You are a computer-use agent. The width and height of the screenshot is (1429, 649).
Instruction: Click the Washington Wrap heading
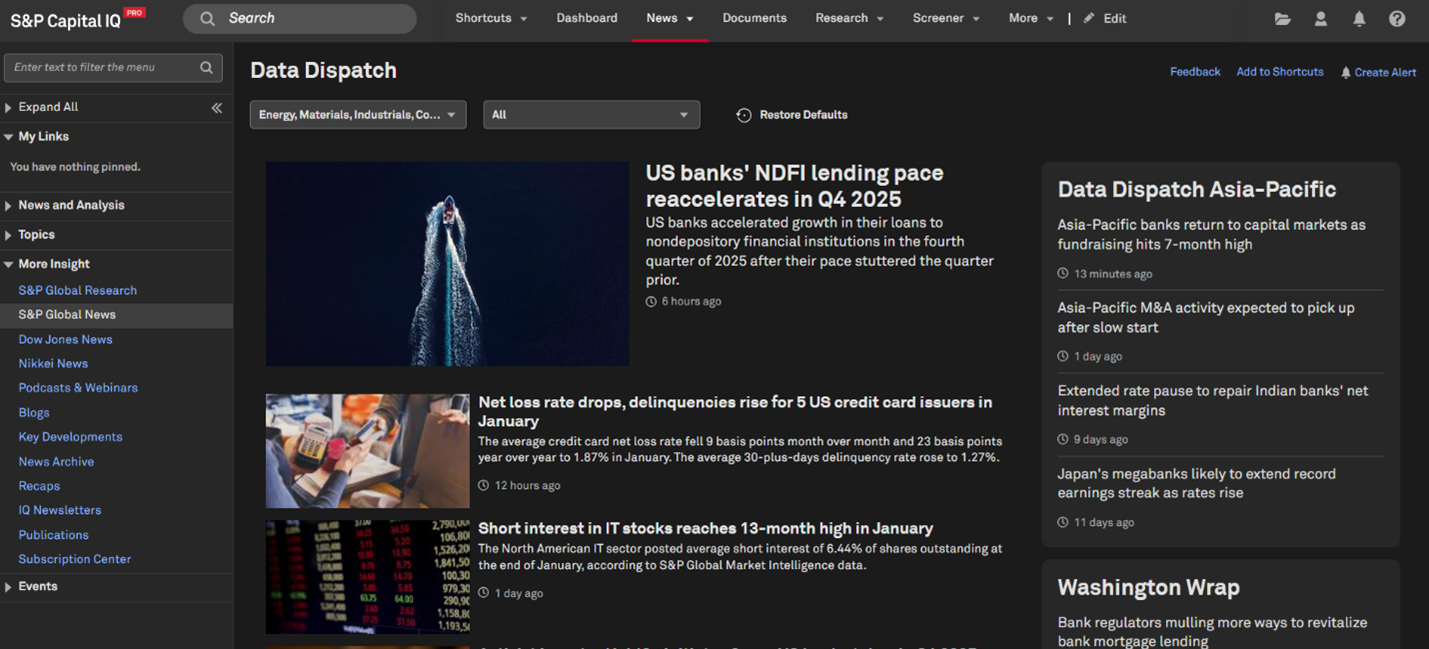coord(1148,587)
